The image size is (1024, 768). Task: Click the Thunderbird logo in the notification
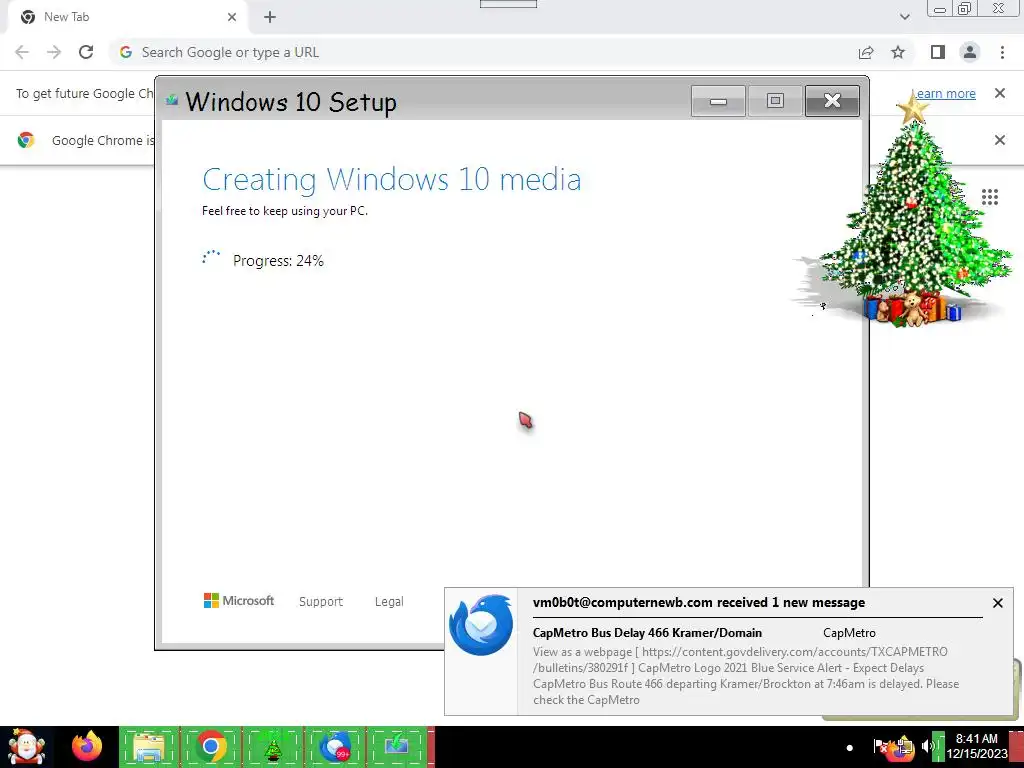click(481, 625)
